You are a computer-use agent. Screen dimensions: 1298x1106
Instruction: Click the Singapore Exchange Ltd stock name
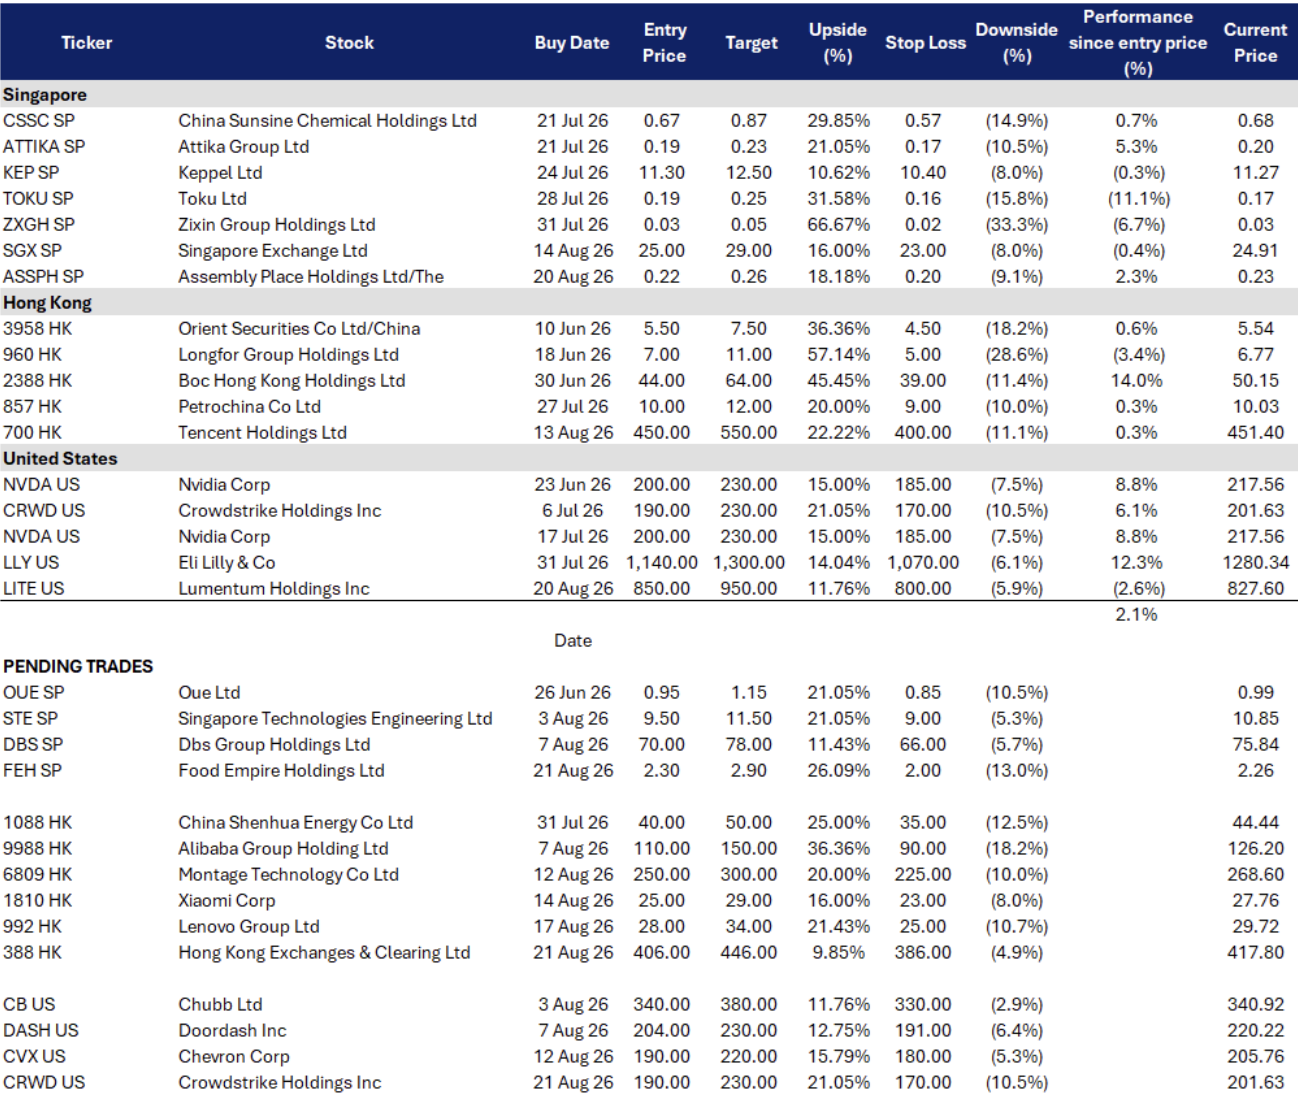(273, 251)
